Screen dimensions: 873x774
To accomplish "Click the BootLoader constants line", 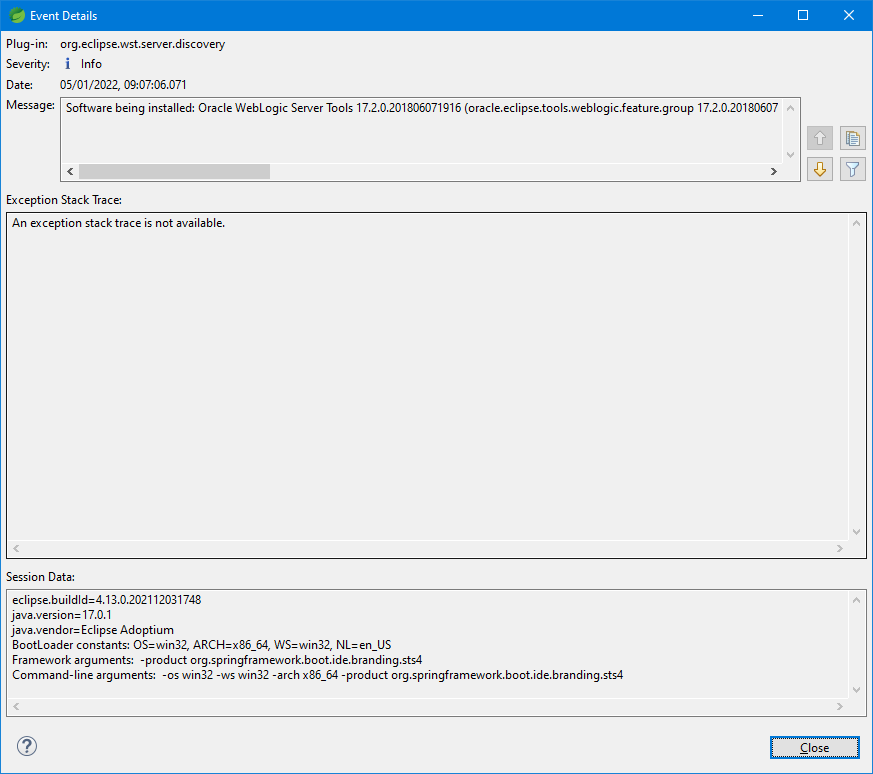I will 202,645.
